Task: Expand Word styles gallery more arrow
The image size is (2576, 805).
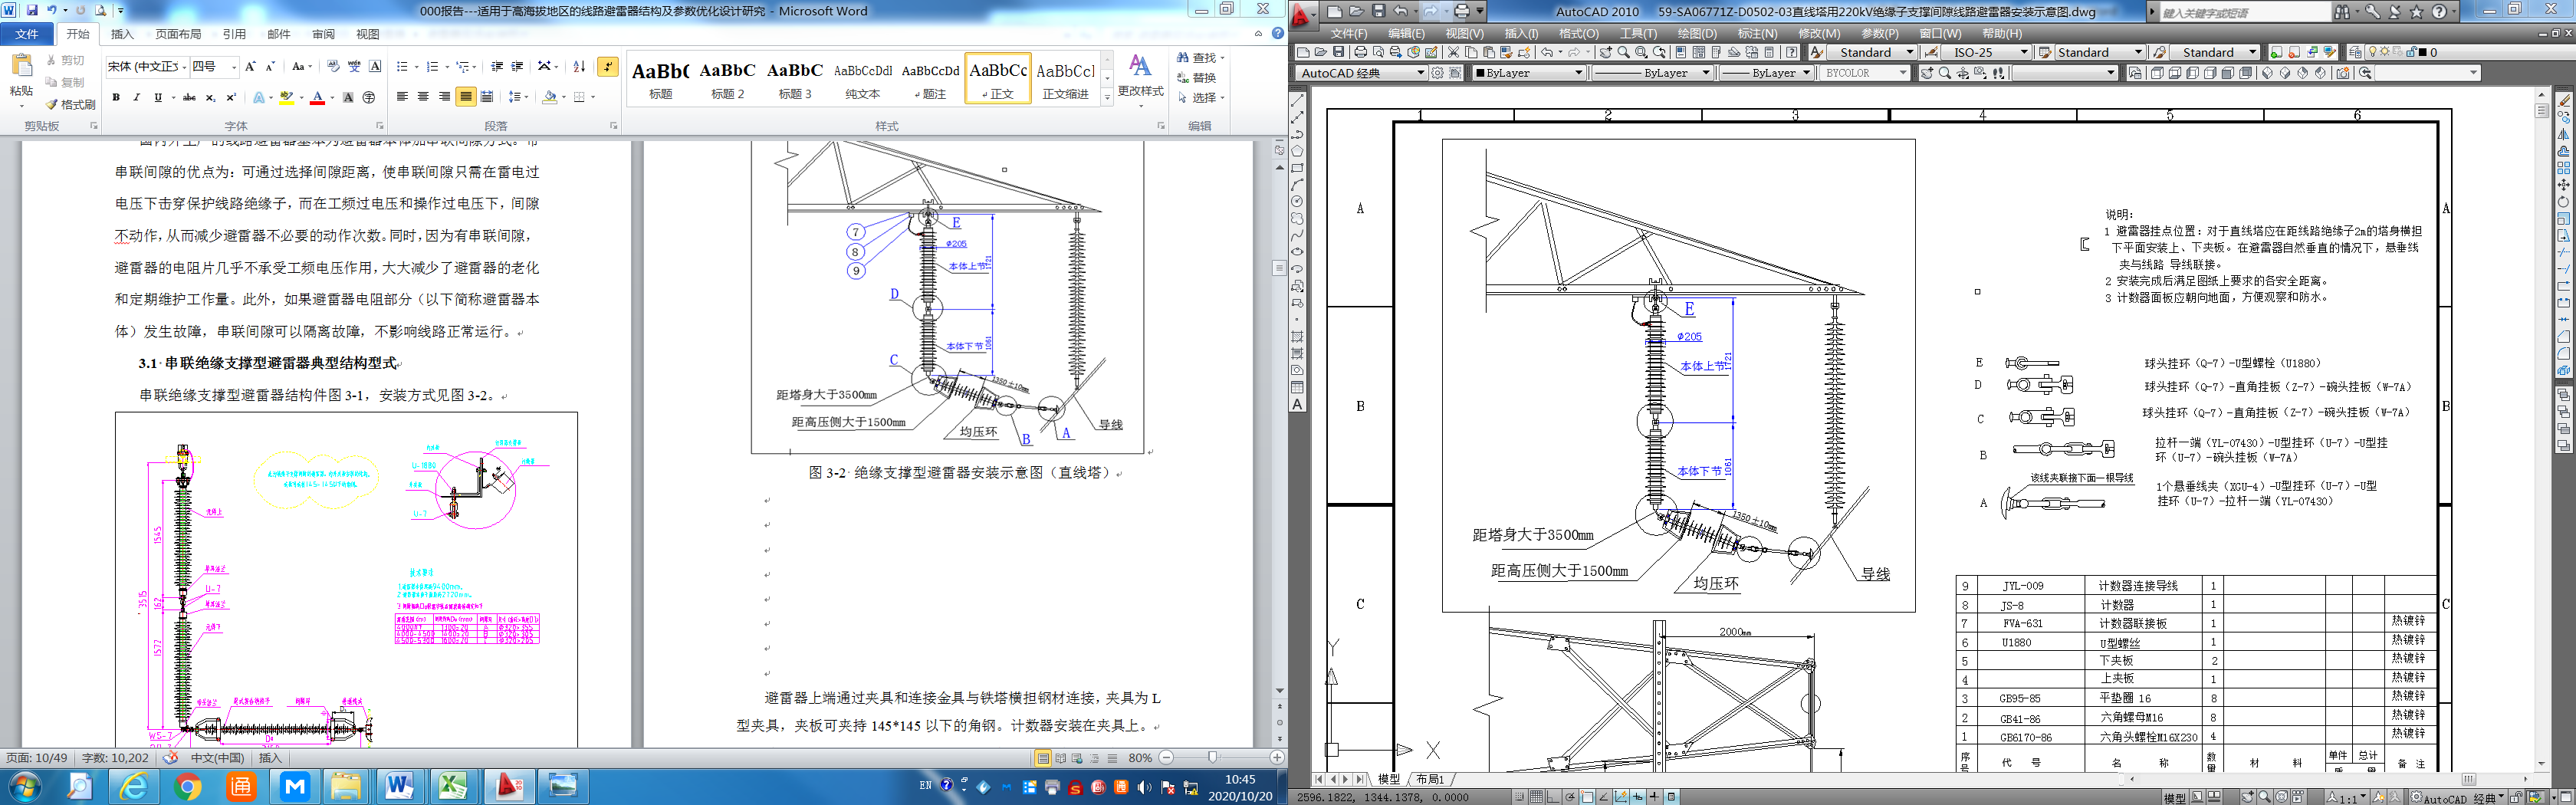Action: 1108,98
